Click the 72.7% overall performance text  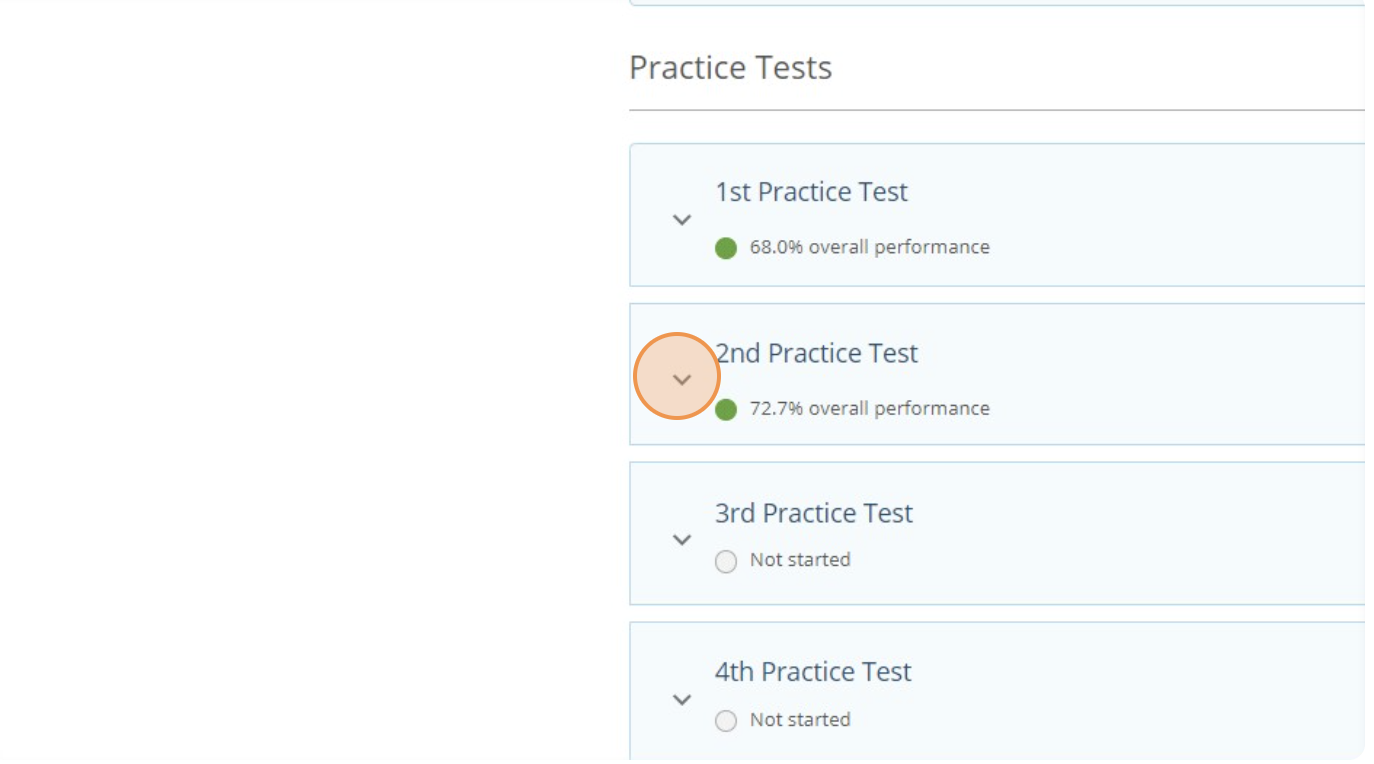869,408
